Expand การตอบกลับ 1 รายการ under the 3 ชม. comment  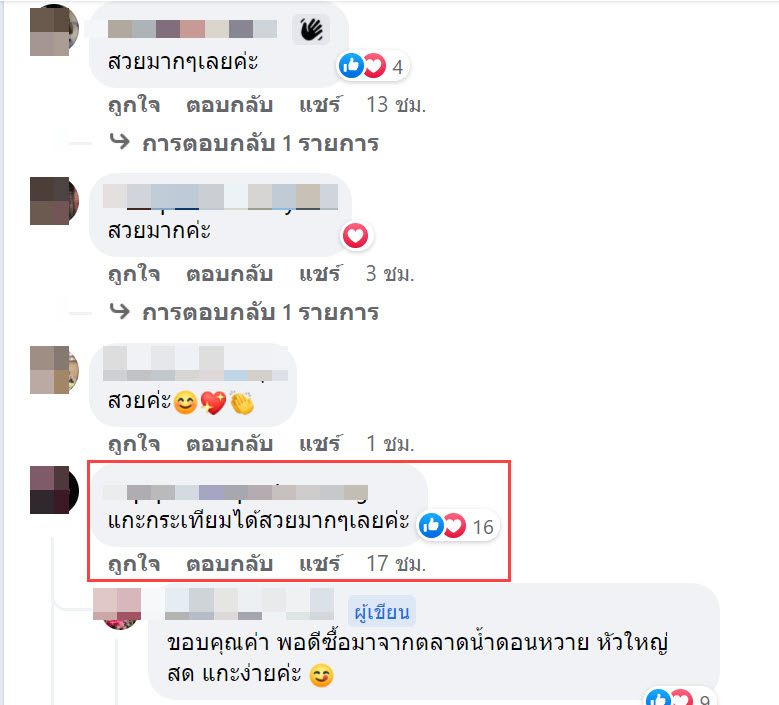260,313
